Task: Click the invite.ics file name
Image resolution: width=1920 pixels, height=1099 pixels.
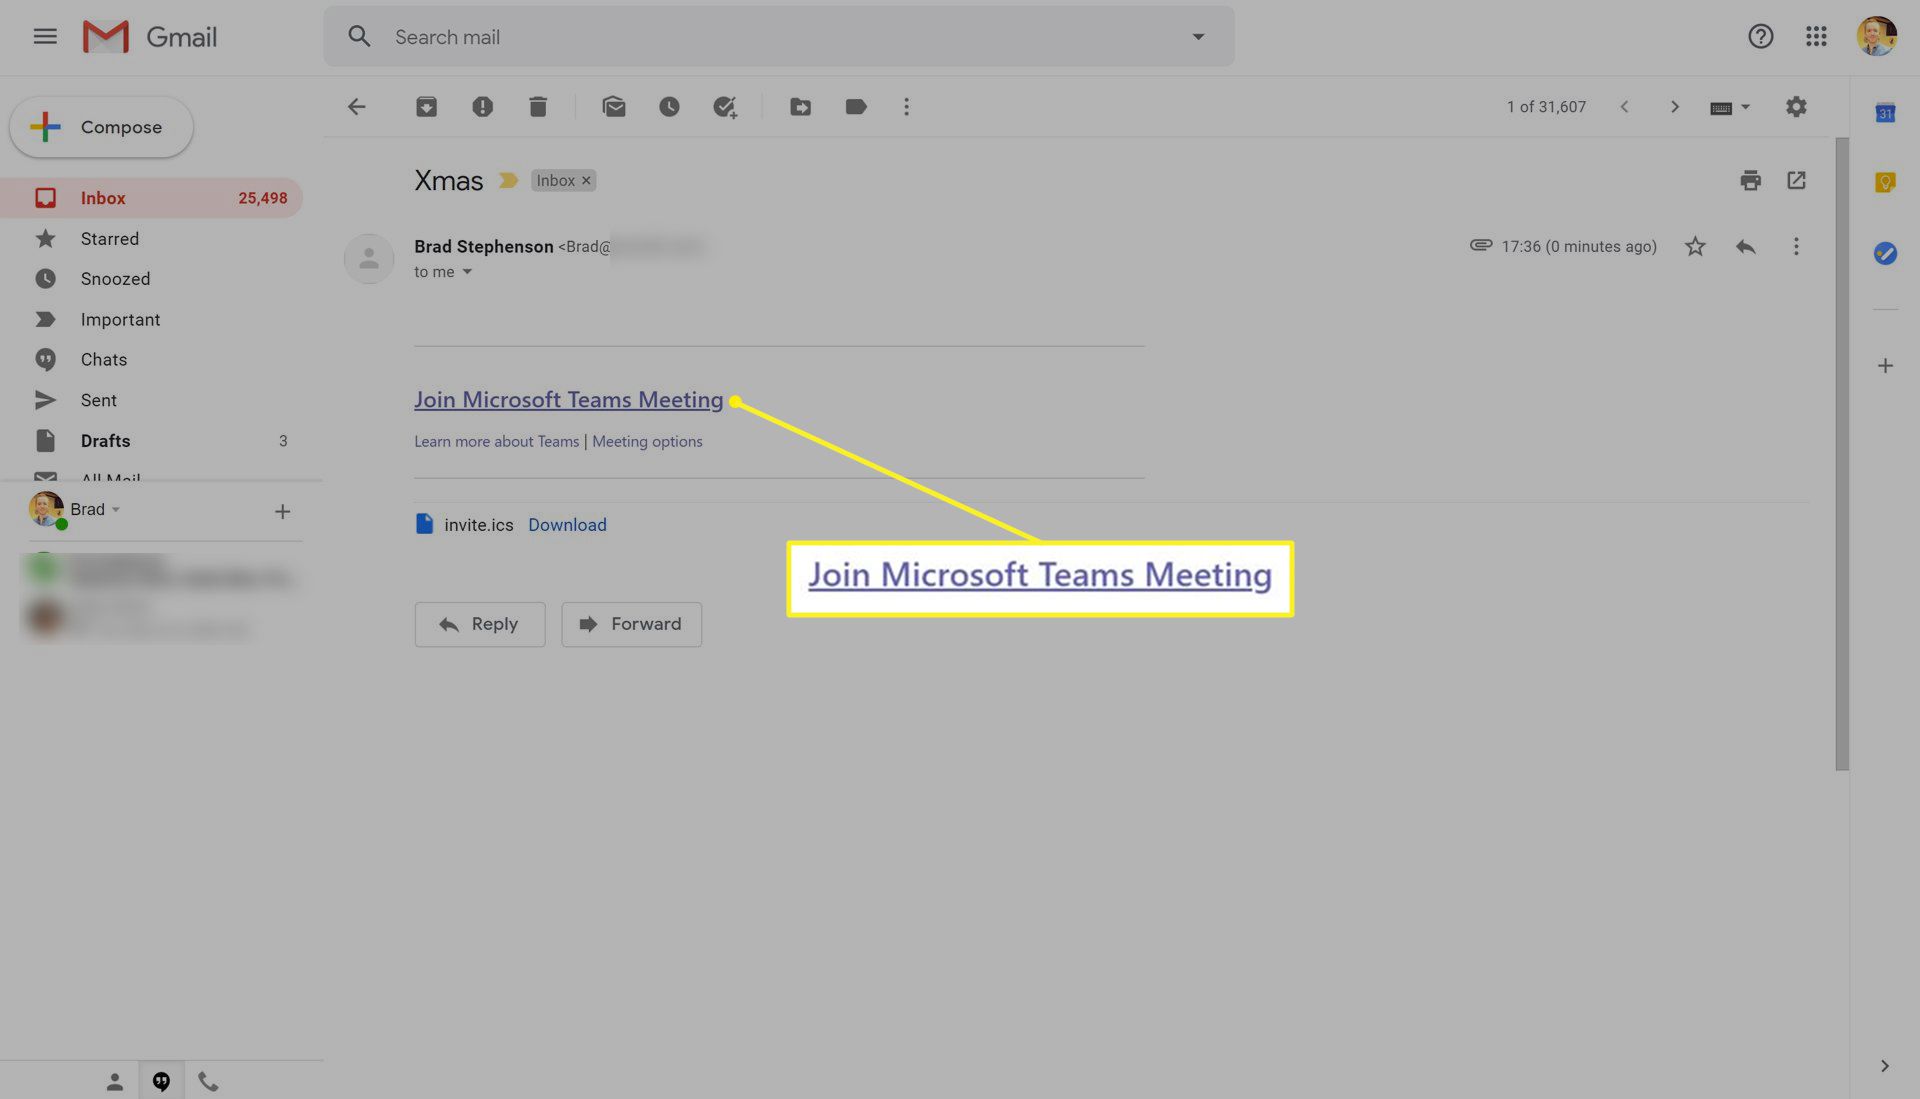Action: (479, 525)
